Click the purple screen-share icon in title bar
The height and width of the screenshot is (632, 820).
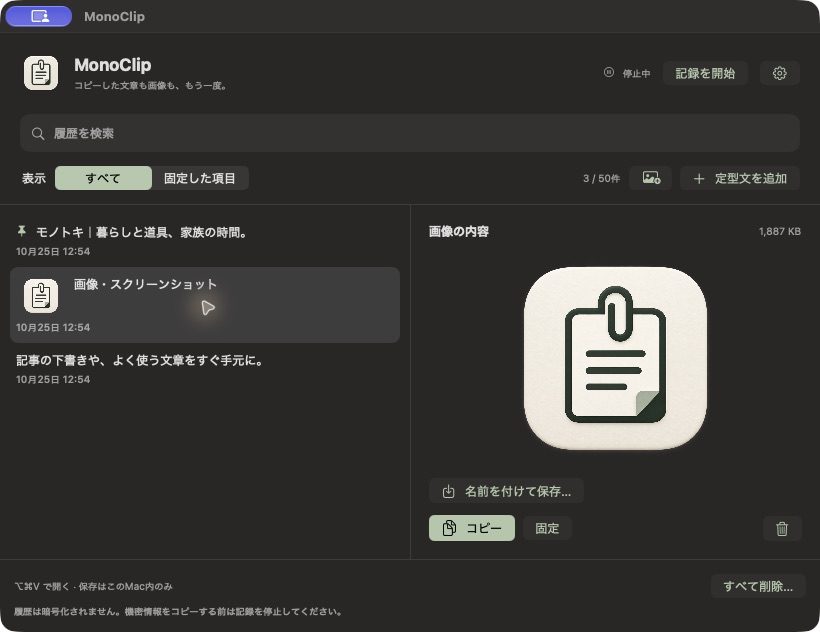pos(39,16)
